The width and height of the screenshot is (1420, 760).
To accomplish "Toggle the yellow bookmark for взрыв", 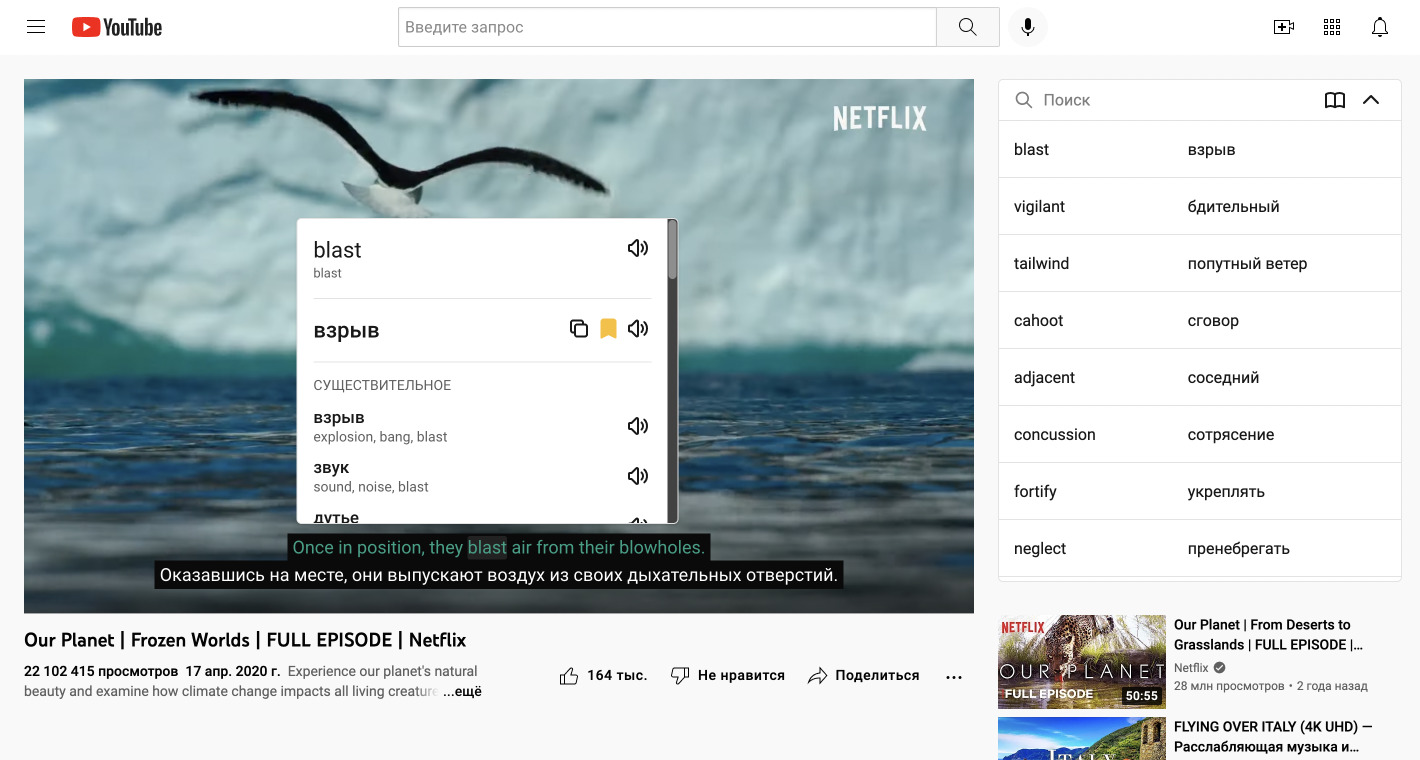I will (x=608, y=329).
